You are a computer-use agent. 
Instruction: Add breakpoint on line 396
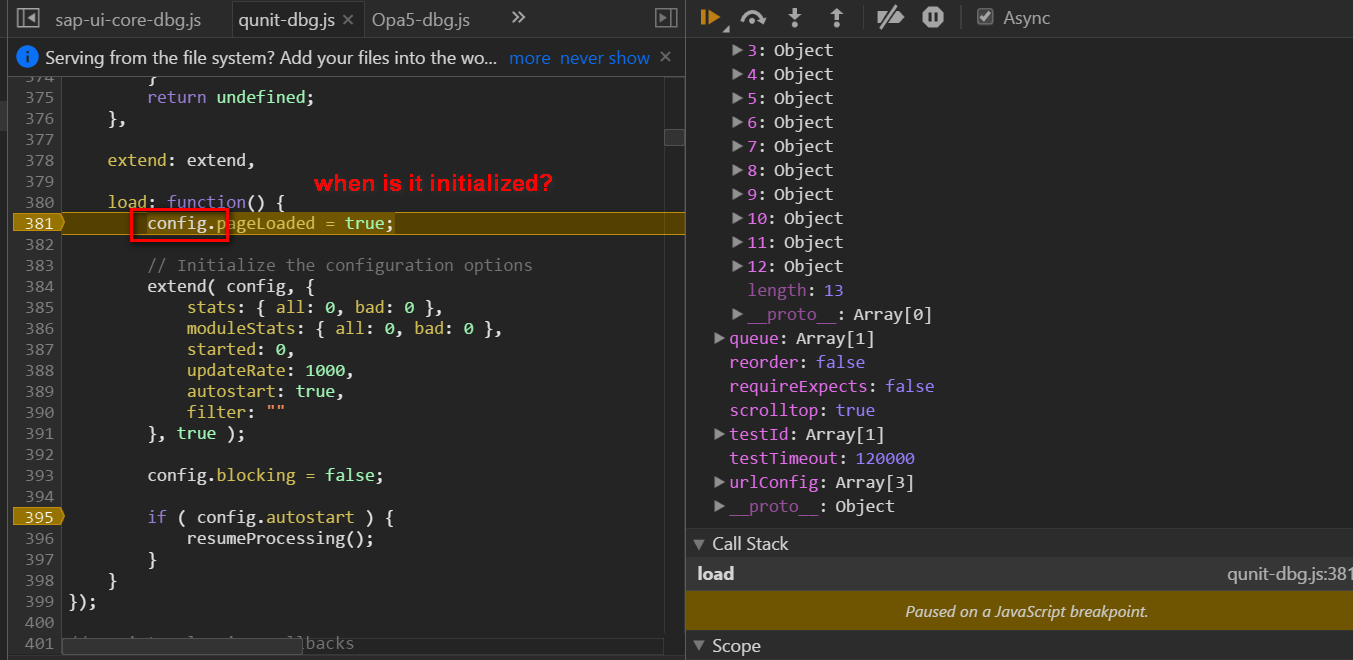coord(37,538)
